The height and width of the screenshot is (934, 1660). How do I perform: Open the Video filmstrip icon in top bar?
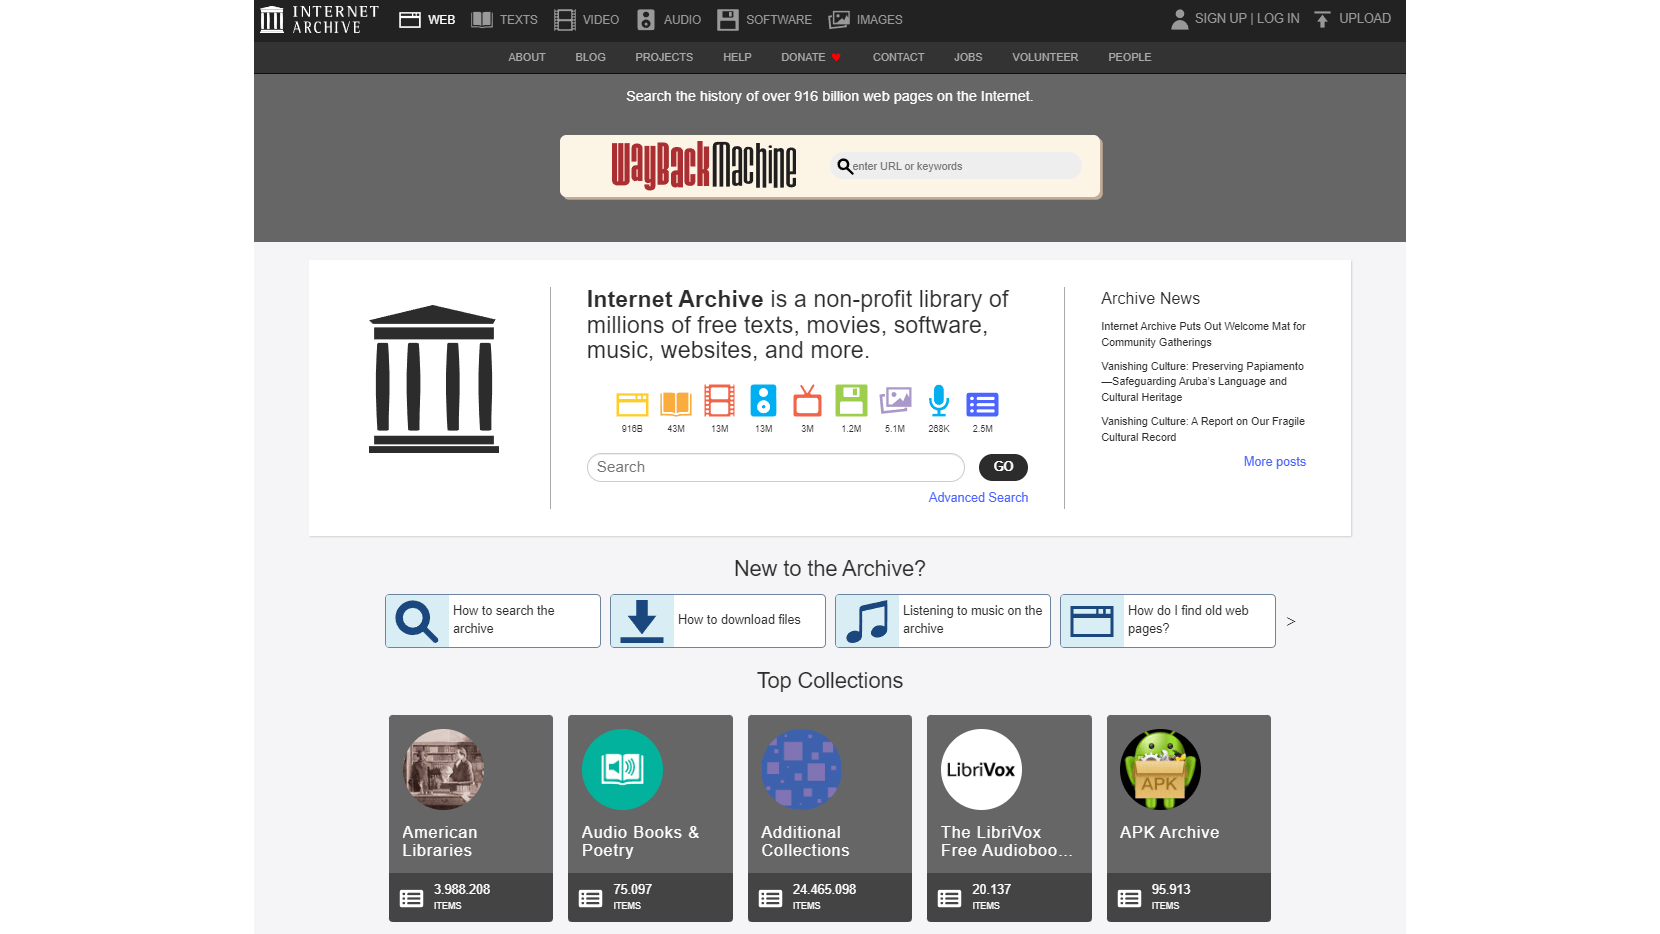(x=565, y=19)
